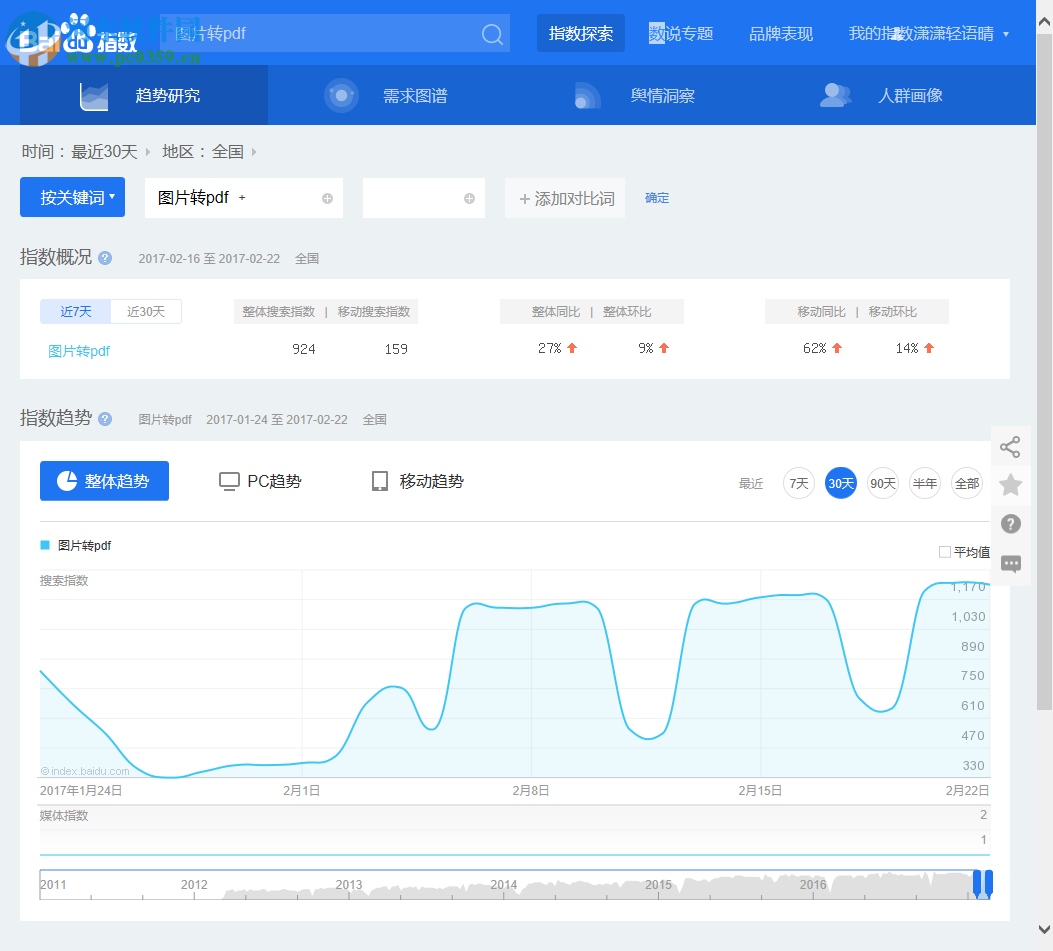Open the feedback comment icon on the right
1053x951 pixels.
tap(1010, 563)
